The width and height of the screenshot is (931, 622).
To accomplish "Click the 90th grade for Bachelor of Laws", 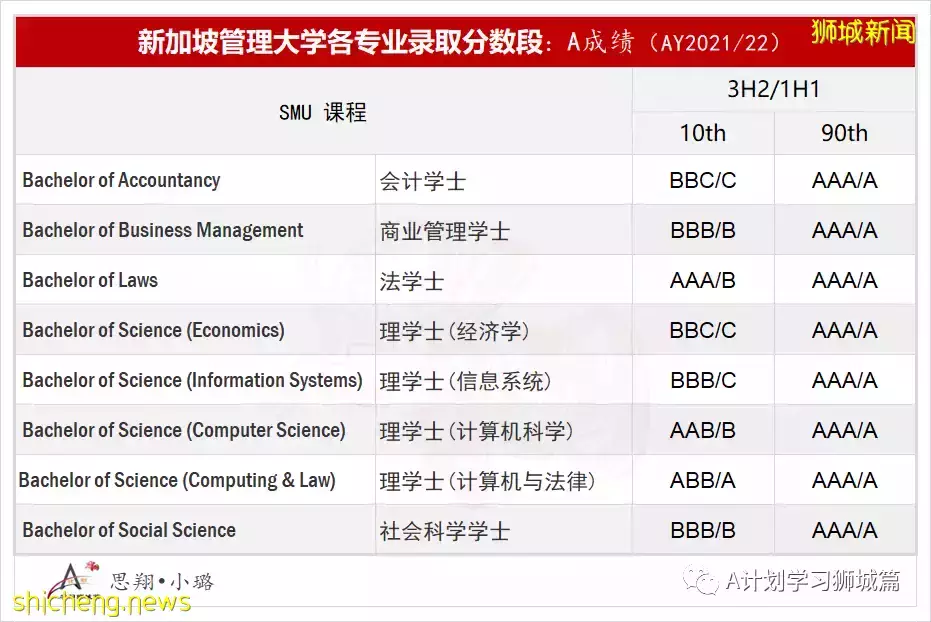I will click(x=844, y=280).
